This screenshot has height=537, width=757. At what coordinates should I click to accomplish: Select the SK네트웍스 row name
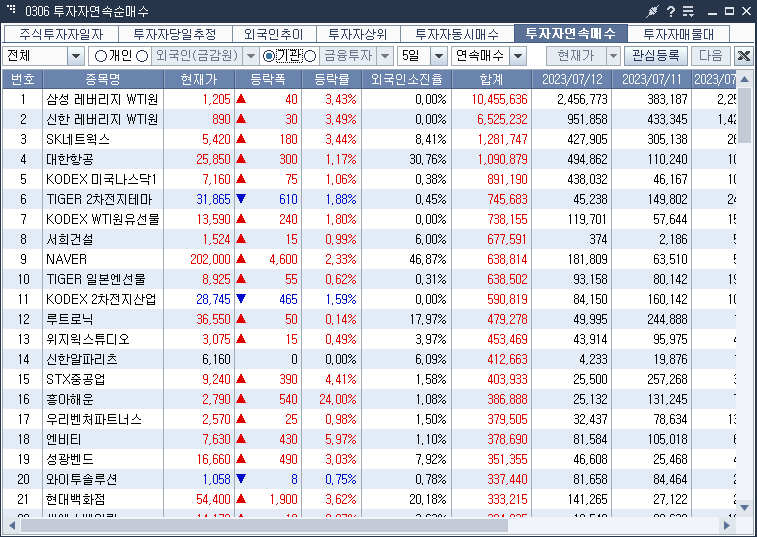78,139
